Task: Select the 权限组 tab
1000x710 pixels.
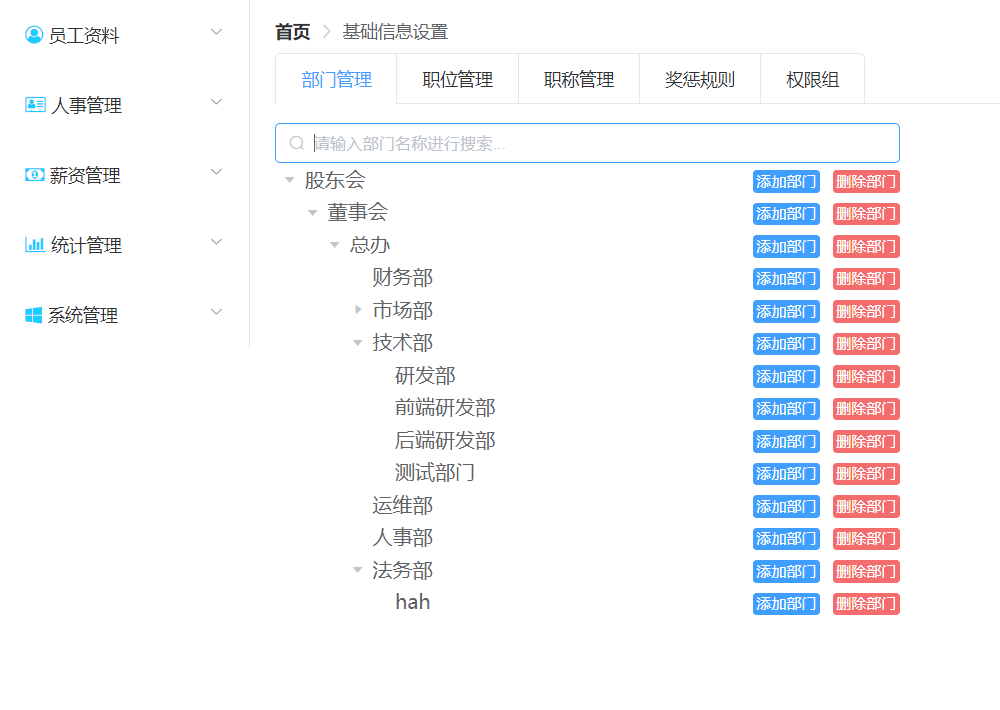Action: click(812, 79)
